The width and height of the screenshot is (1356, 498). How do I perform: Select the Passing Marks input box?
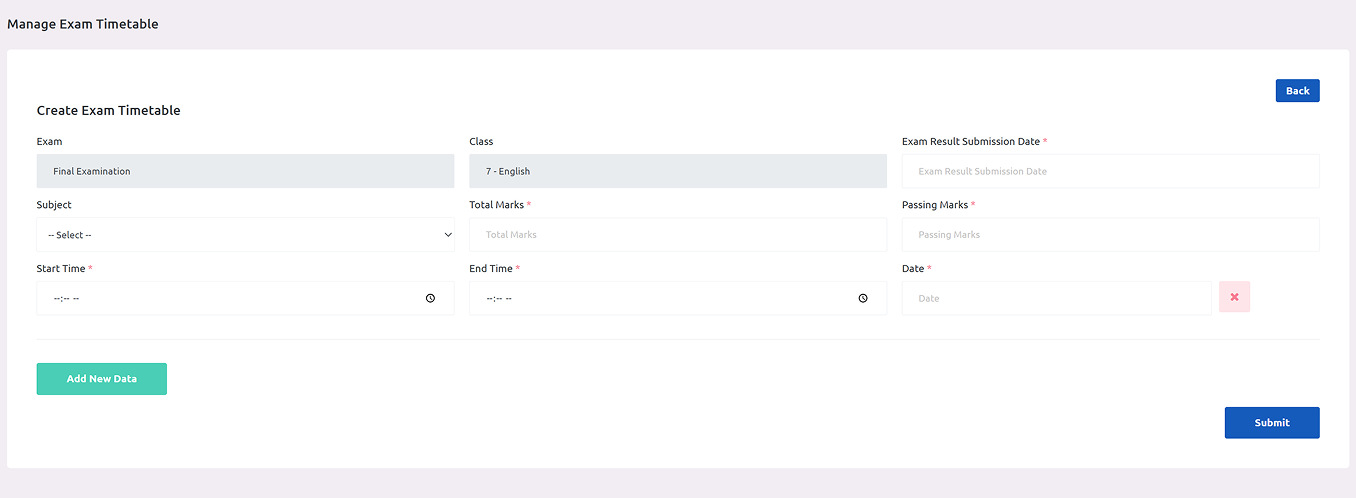[1110, 235]
